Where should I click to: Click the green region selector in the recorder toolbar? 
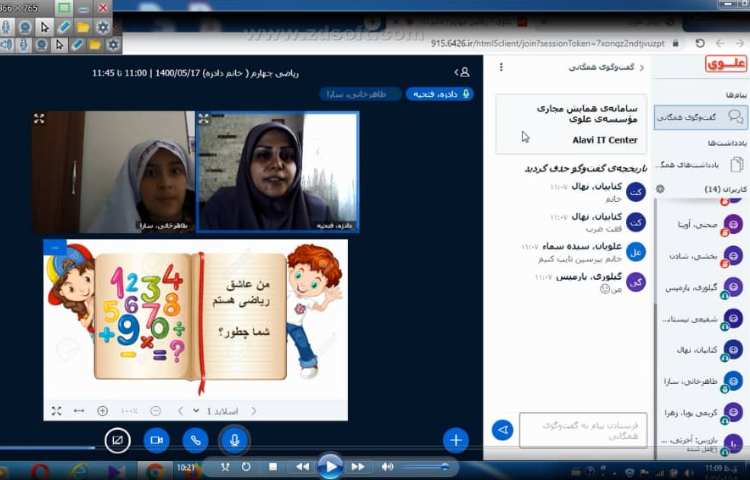[x=63, y=8]
